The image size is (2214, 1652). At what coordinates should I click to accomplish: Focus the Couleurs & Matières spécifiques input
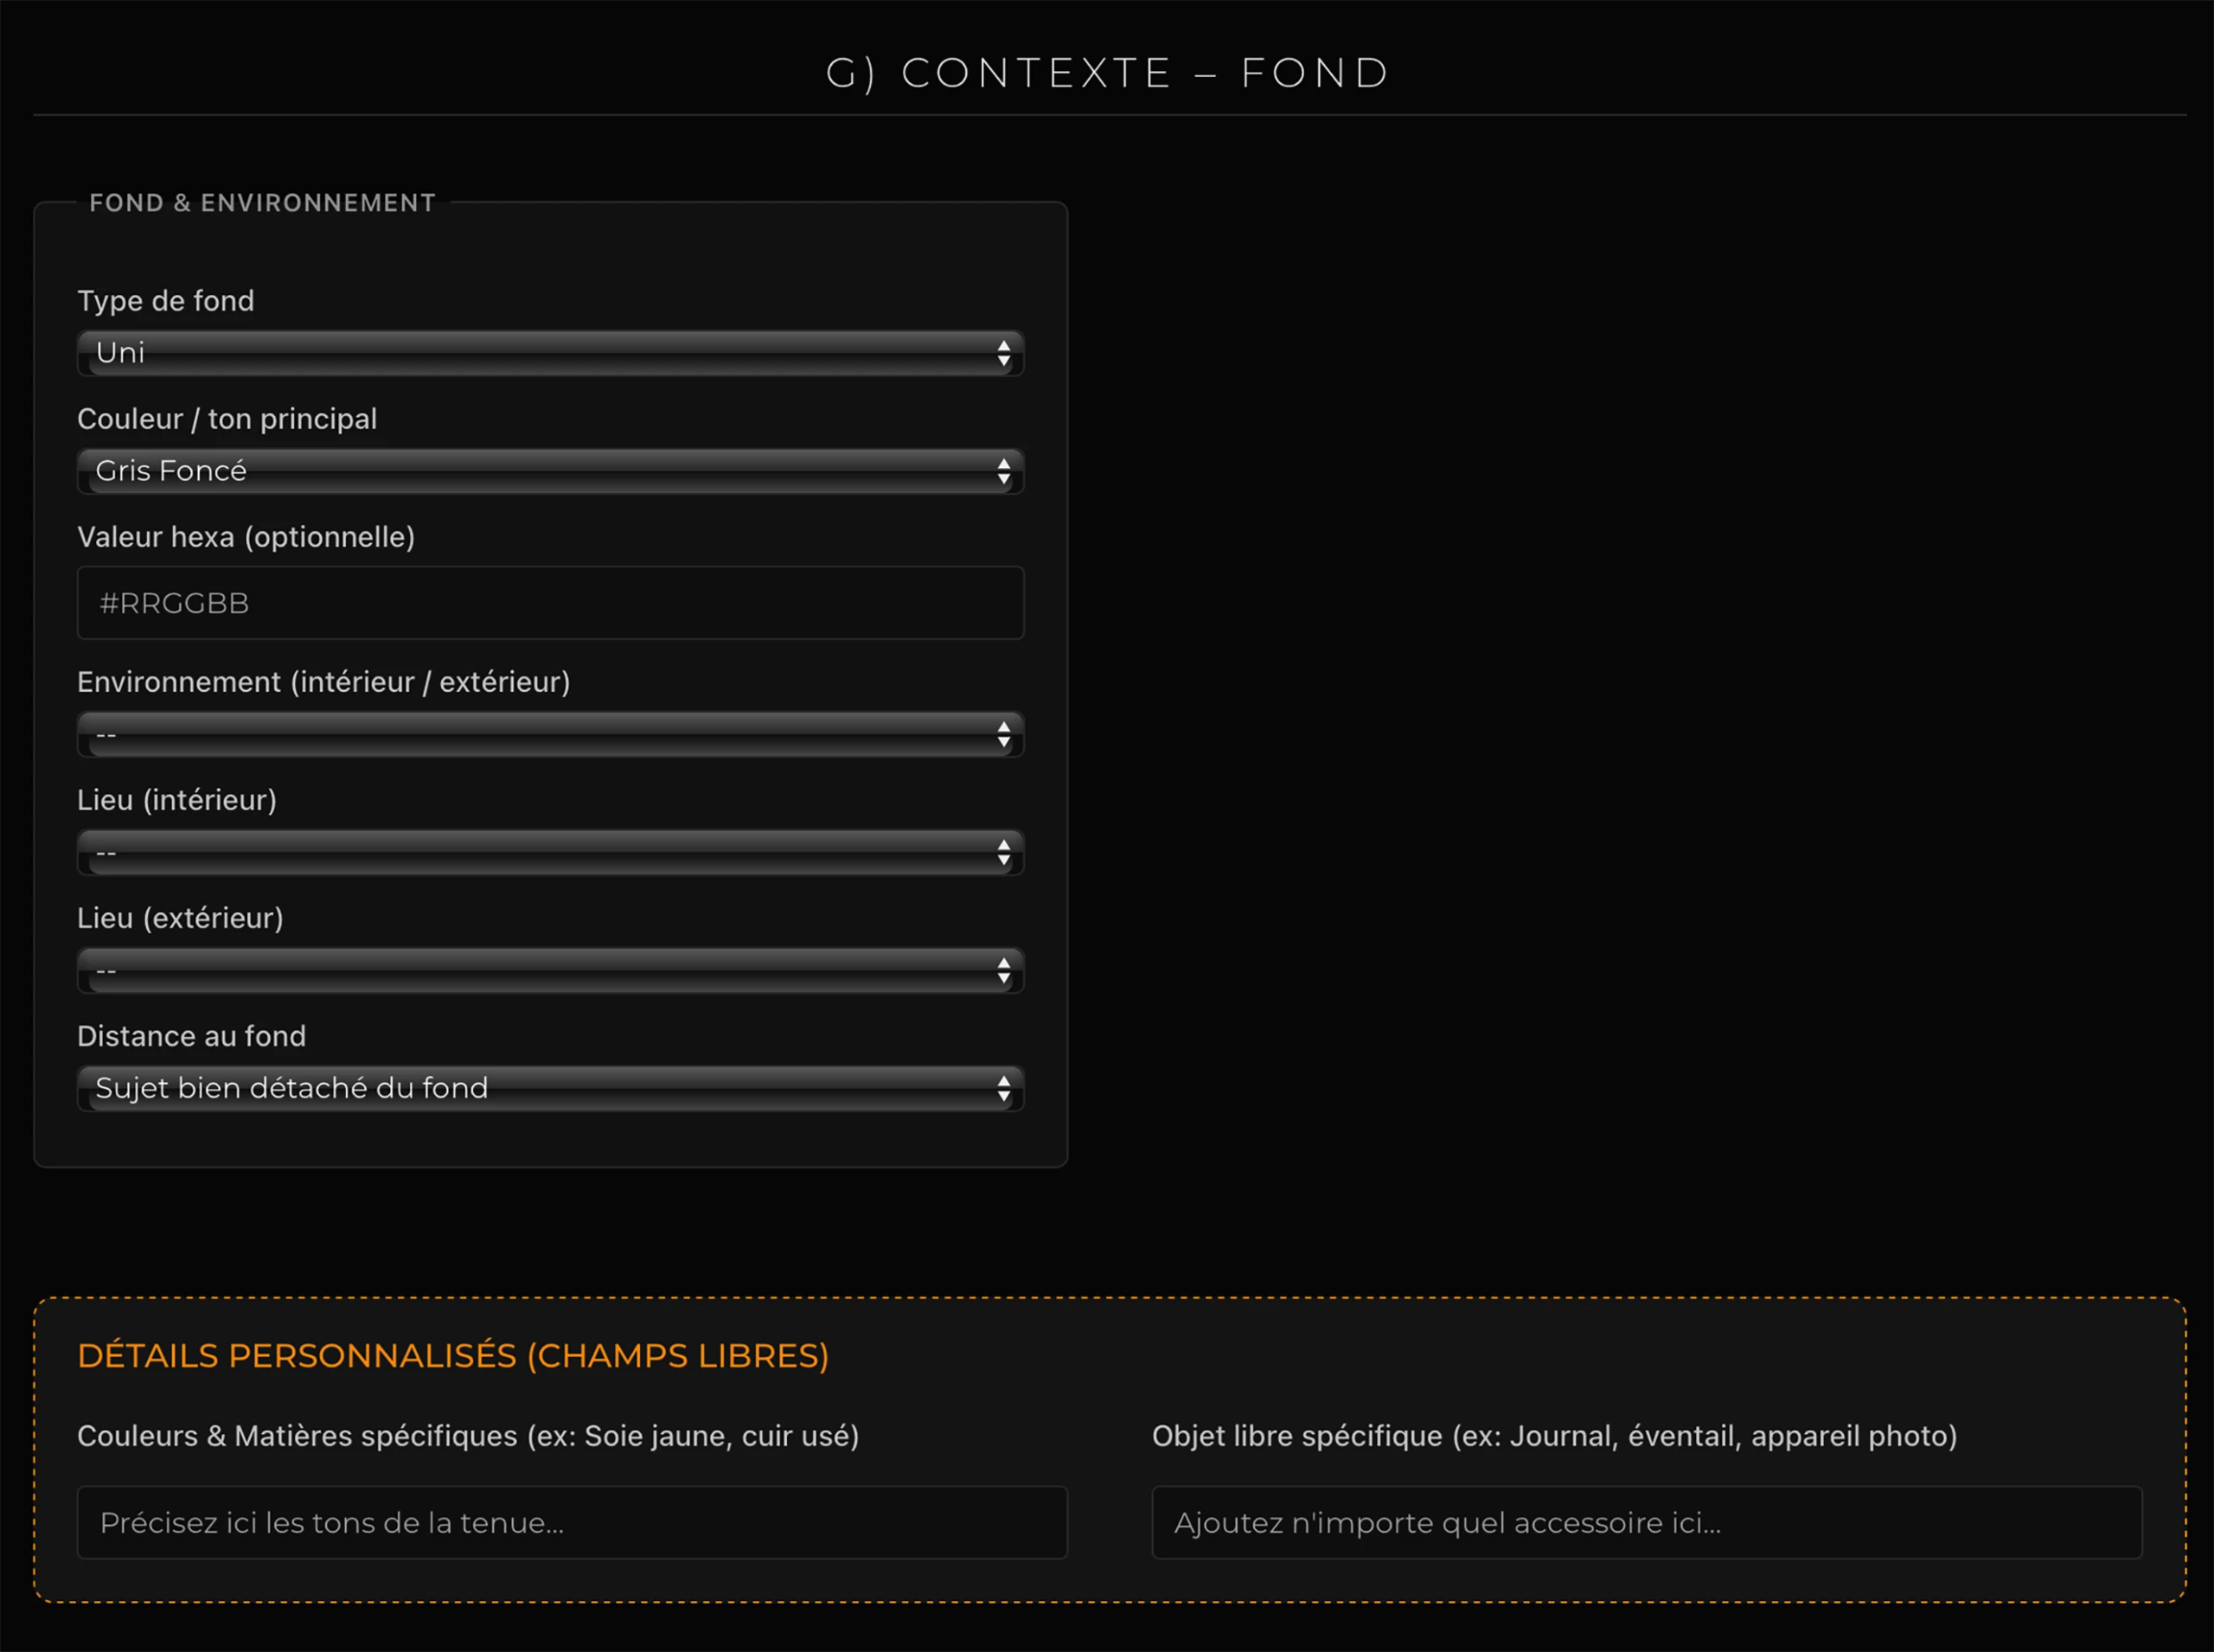click(x=572, y=1522)
